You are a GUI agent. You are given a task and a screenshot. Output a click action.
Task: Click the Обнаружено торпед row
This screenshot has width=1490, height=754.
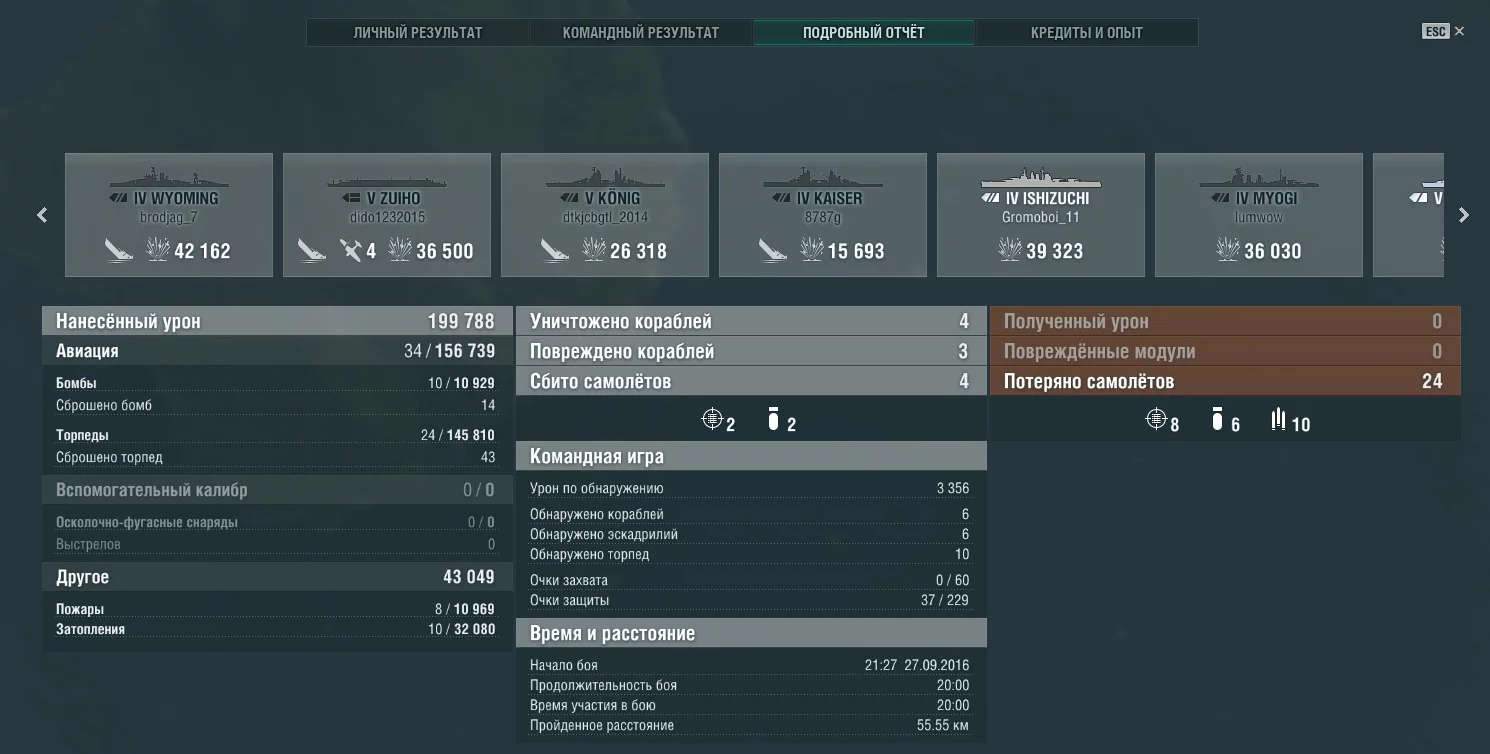tap(751, 555)
